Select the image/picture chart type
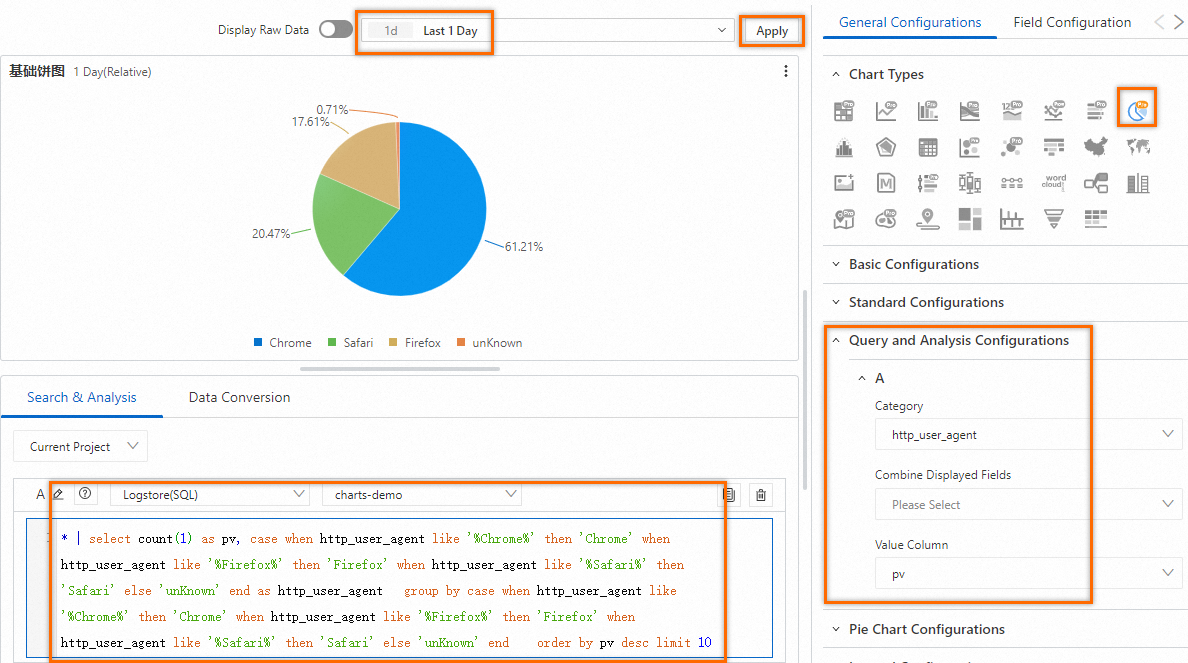 [x=844, y=183]
